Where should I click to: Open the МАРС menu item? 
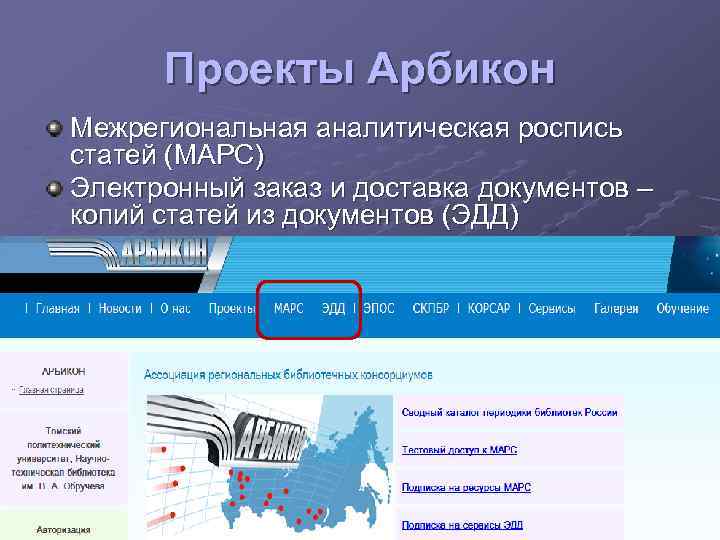288,309
